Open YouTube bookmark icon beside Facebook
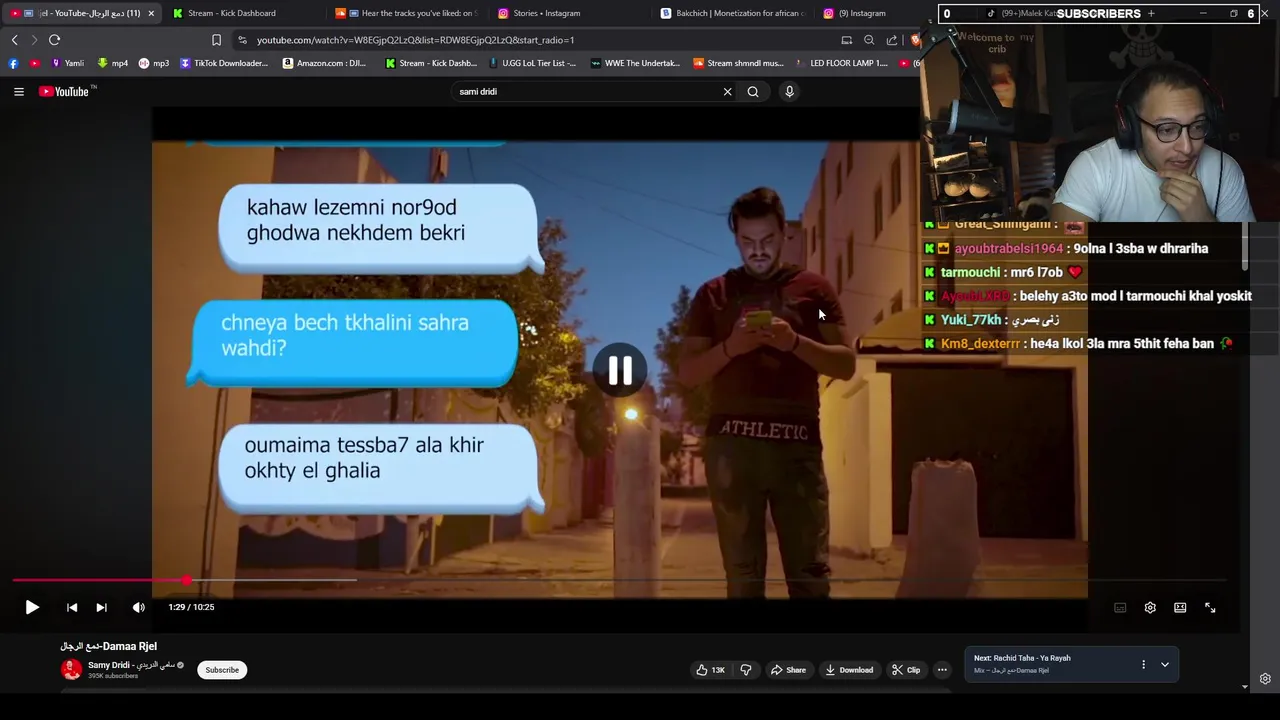The height and width of the screenshot is (720, 1280). (34, 63)
